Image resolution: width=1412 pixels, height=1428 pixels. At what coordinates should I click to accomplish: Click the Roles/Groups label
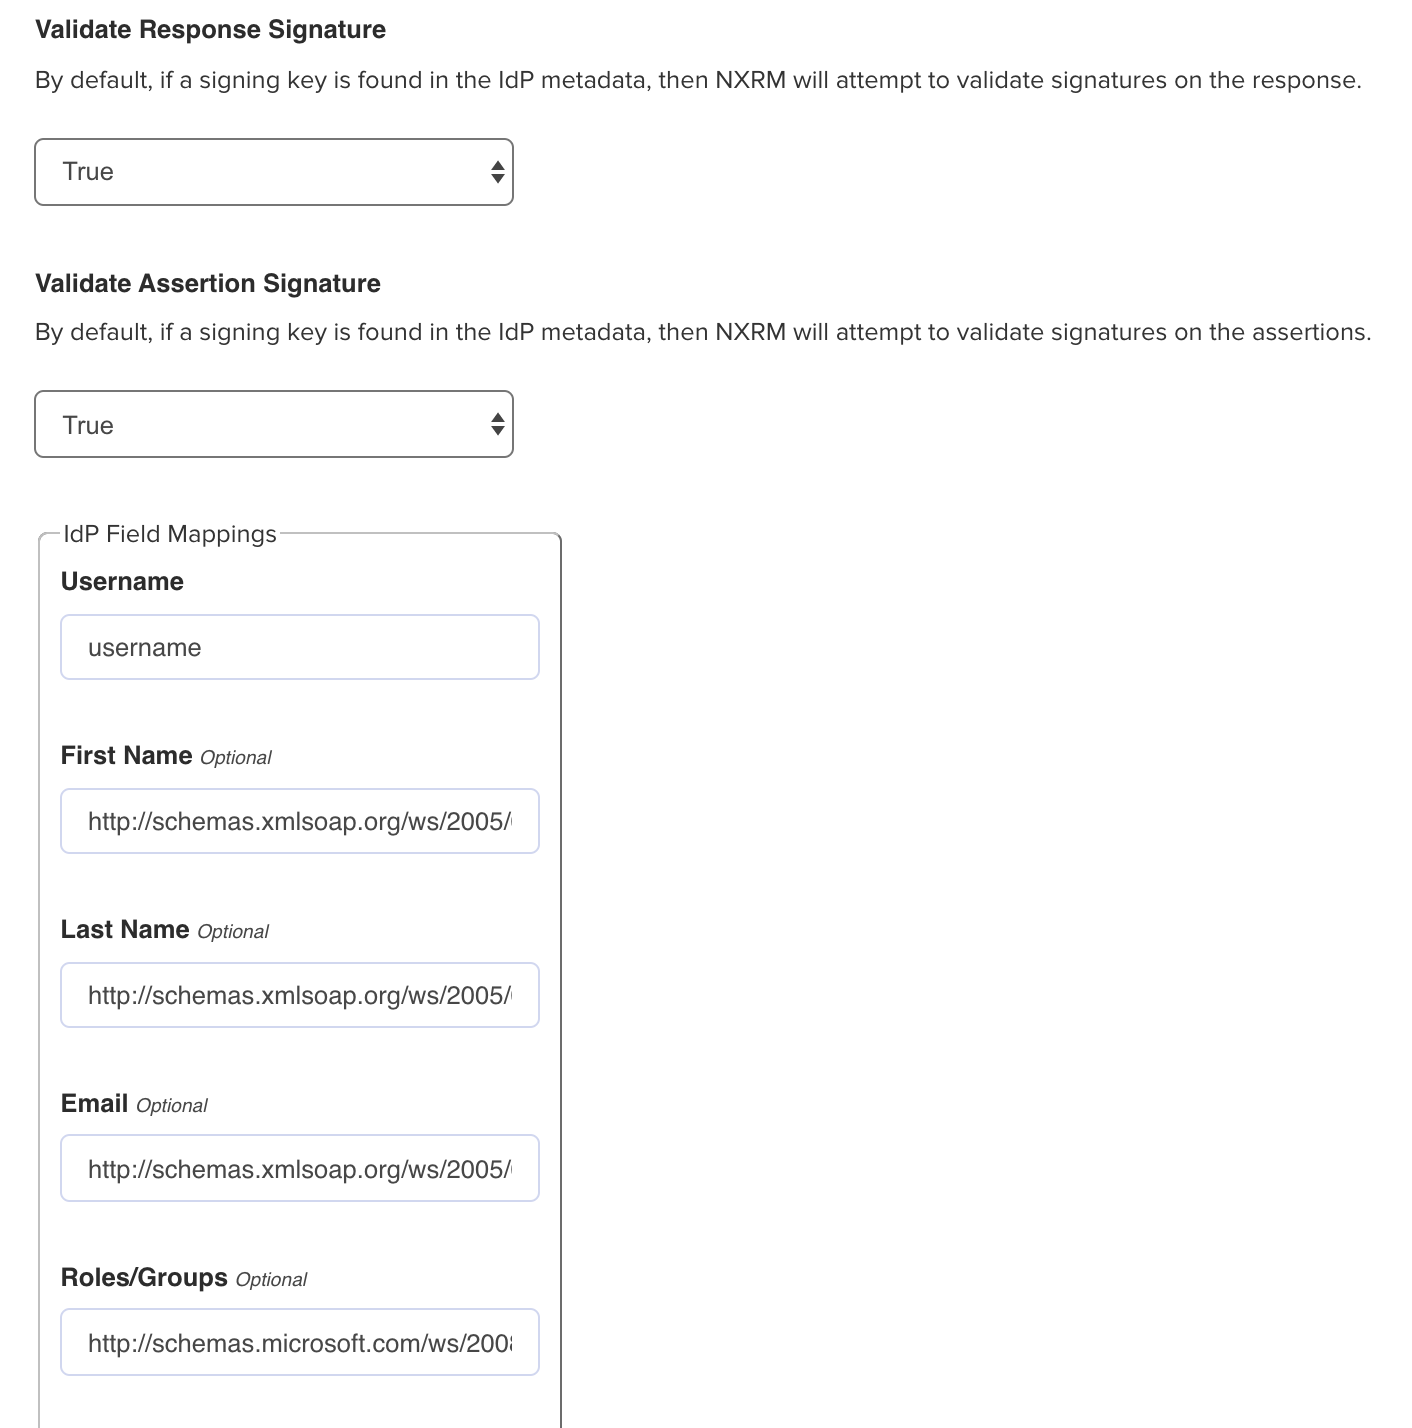144,1278
